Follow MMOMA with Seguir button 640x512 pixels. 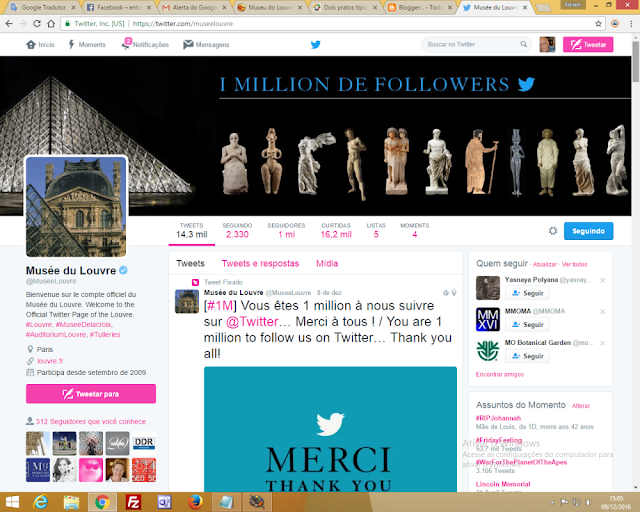(x=527, y=325)
